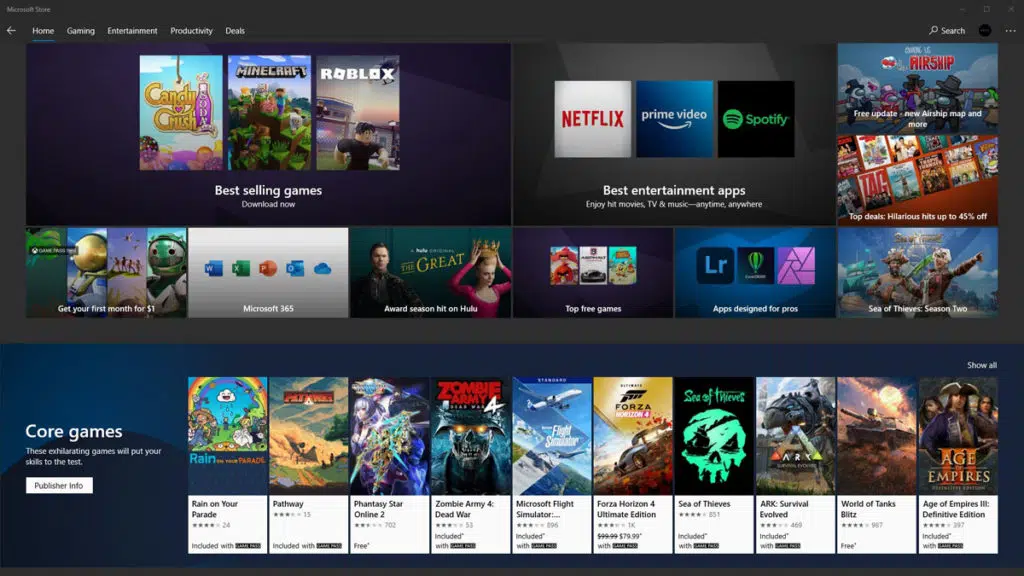Click the 'Apps designed for pros' caption

tap(756, 308)
